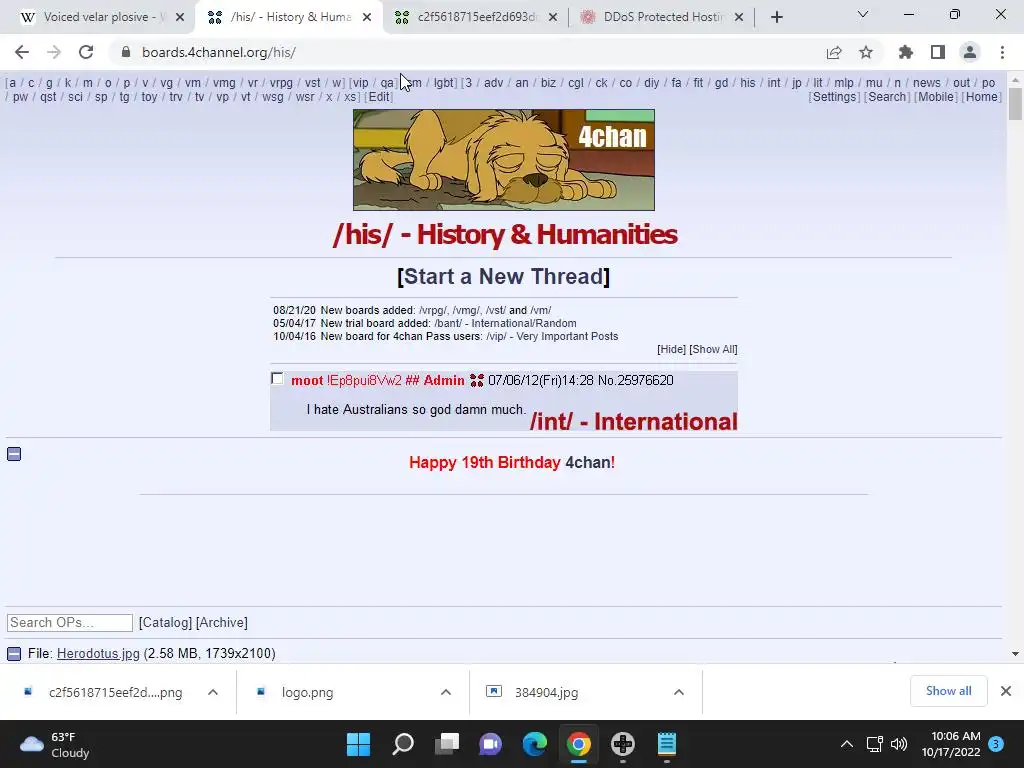Go back using the browser back arrow
The height and width of the screenshot is (768, 1024).
click(x=22, y=52)
